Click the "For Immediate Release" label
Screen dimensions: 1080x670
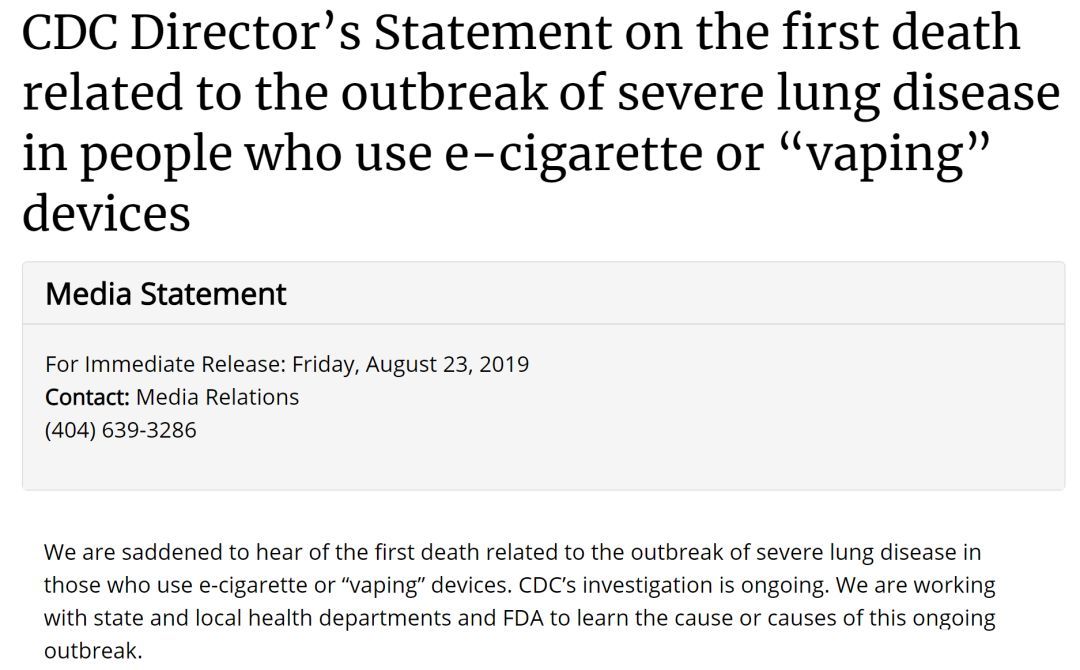165,364
